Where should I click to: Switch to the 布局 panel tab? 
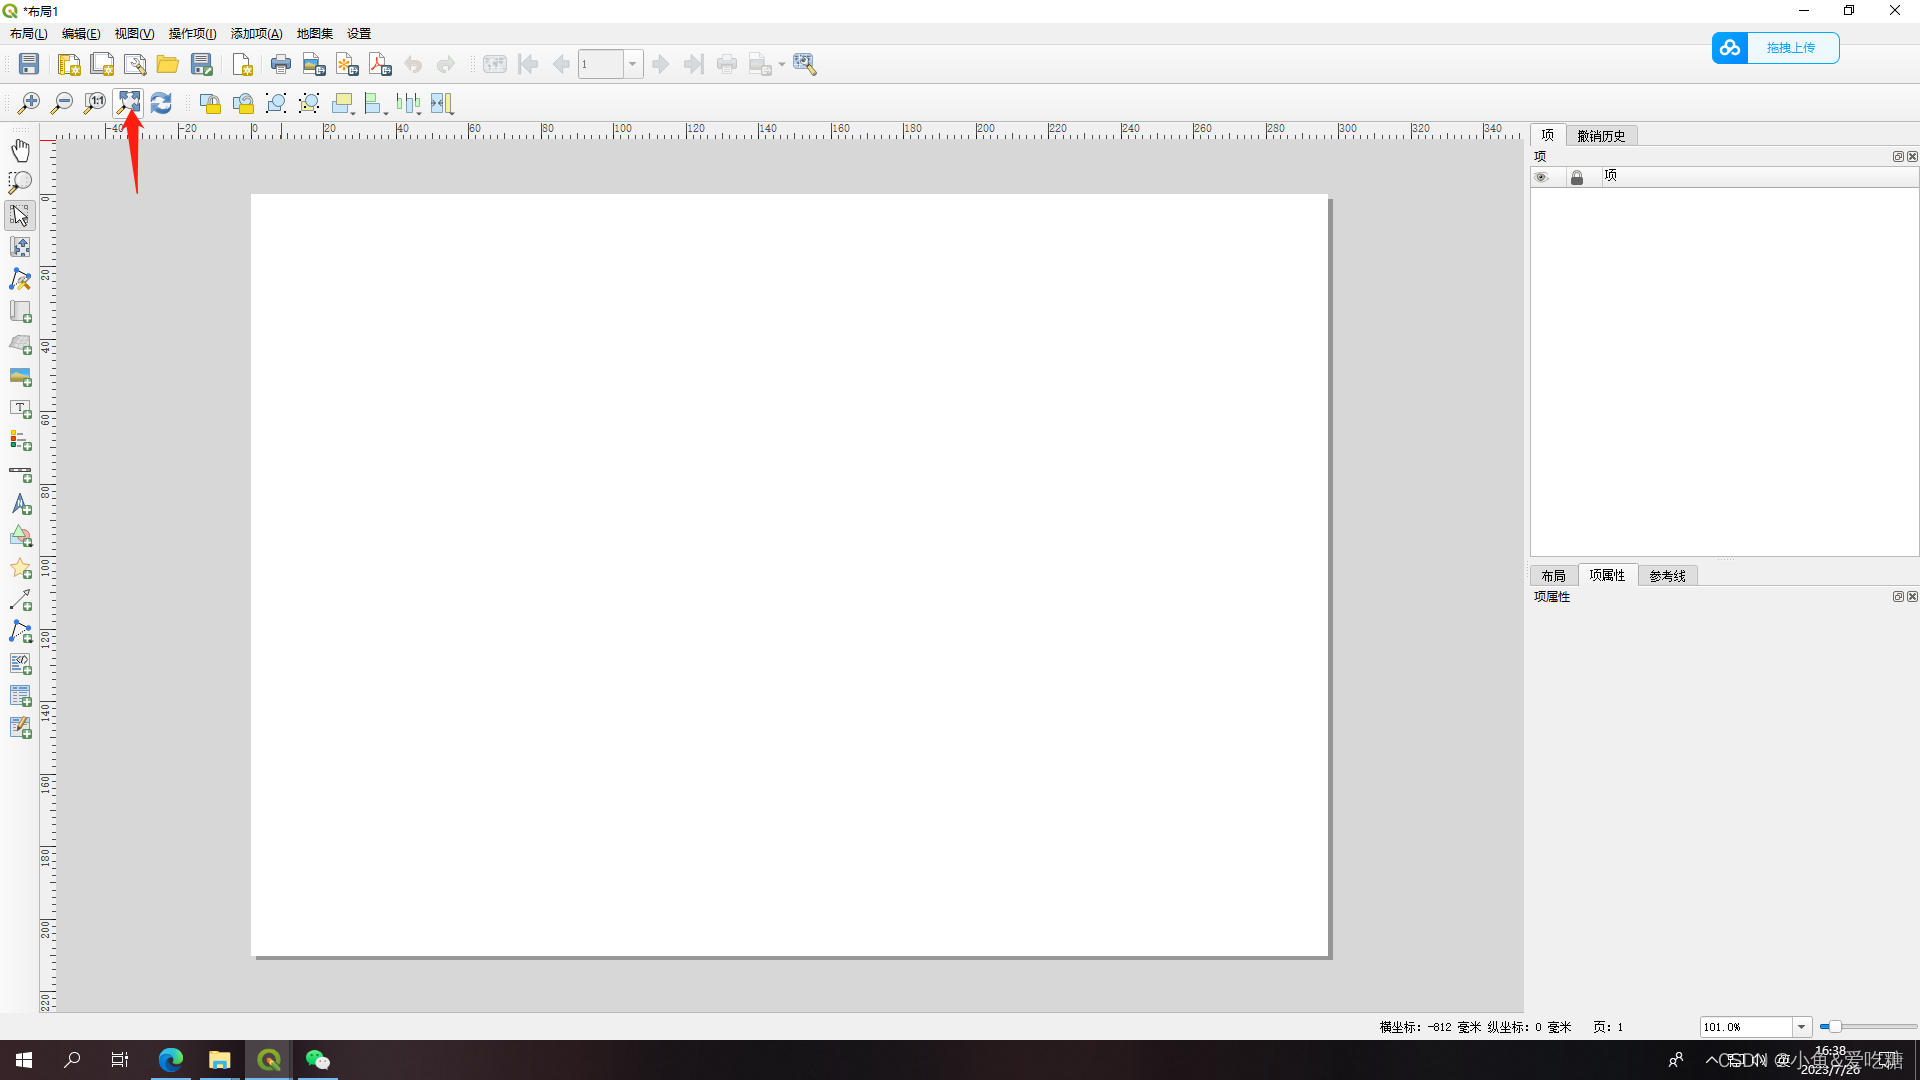[1553, 576]
